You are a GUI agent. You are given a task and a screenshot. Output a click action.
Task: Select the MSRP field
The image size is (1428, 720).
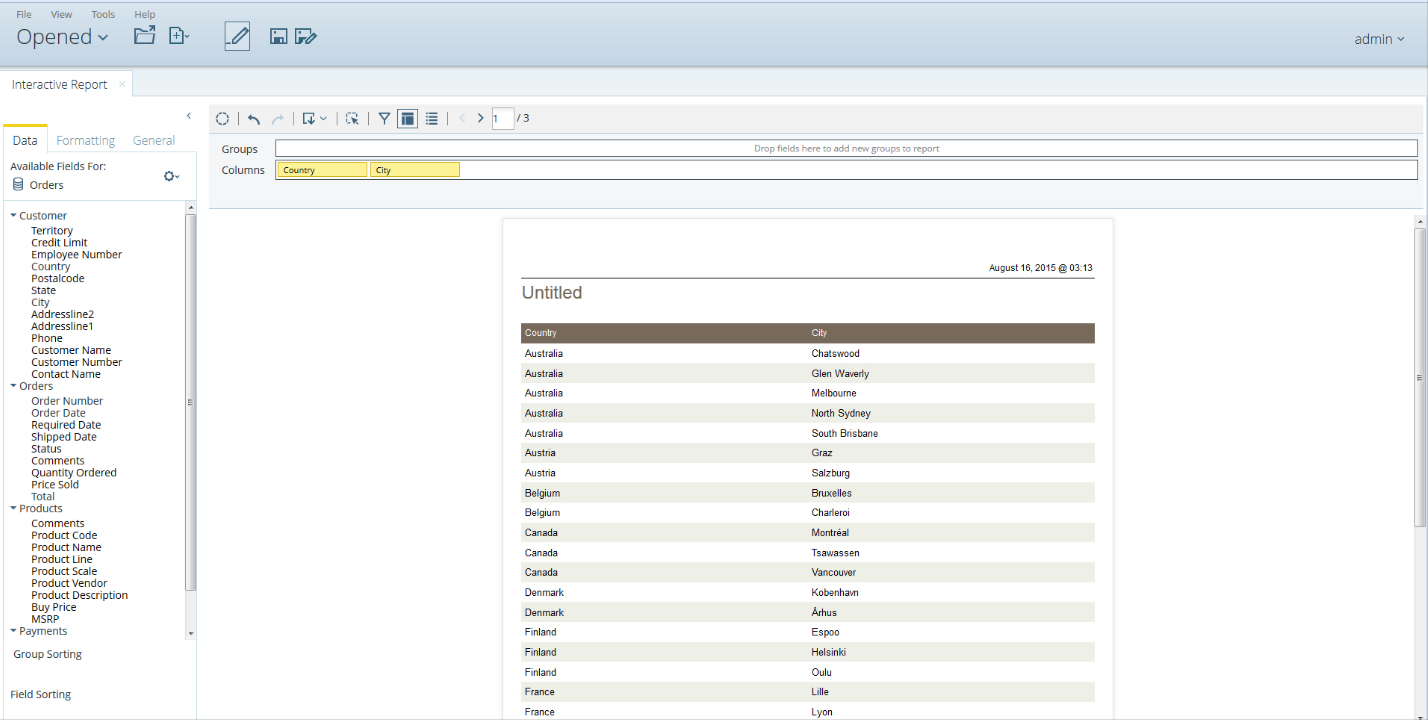pyautogui.click(x=45, y=620)
